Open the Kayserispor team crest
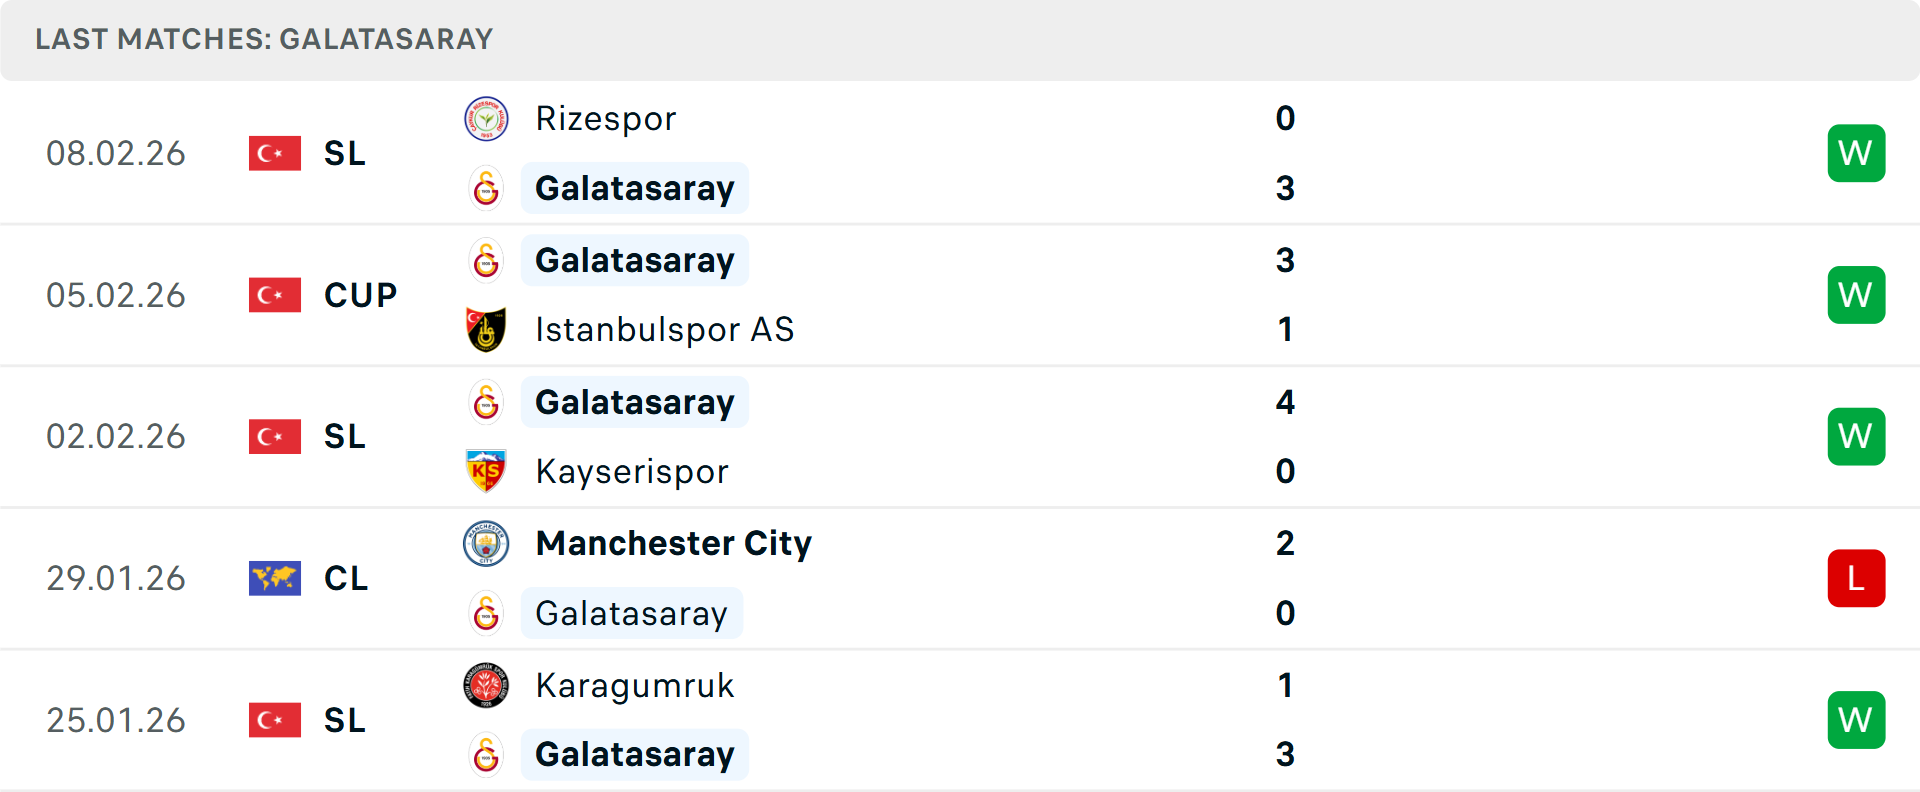The width and height of the screenshot is (1920, 792). 486,471
